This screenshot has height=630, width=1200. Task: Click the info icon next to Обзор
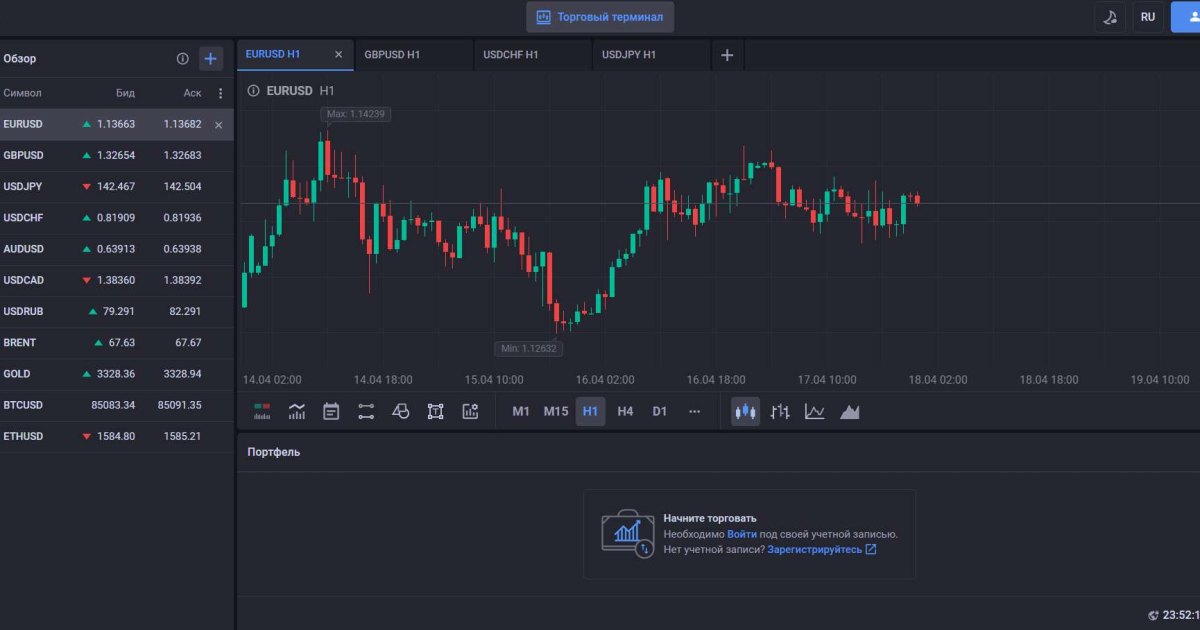pyautogui.click(x=182, y=59)
